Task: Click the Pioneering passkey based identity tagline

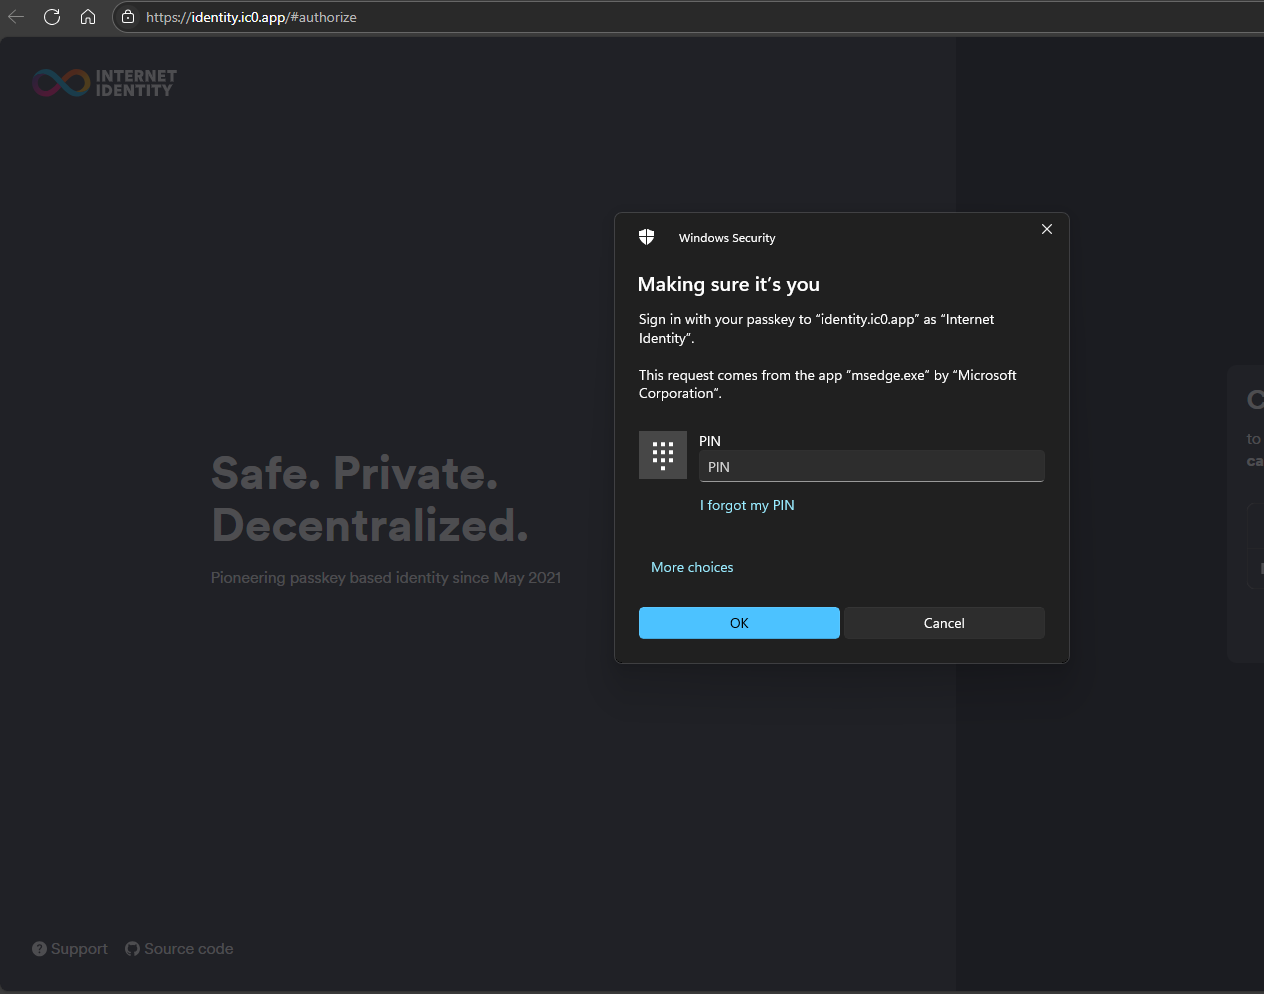Action: [x=386, y=578]
